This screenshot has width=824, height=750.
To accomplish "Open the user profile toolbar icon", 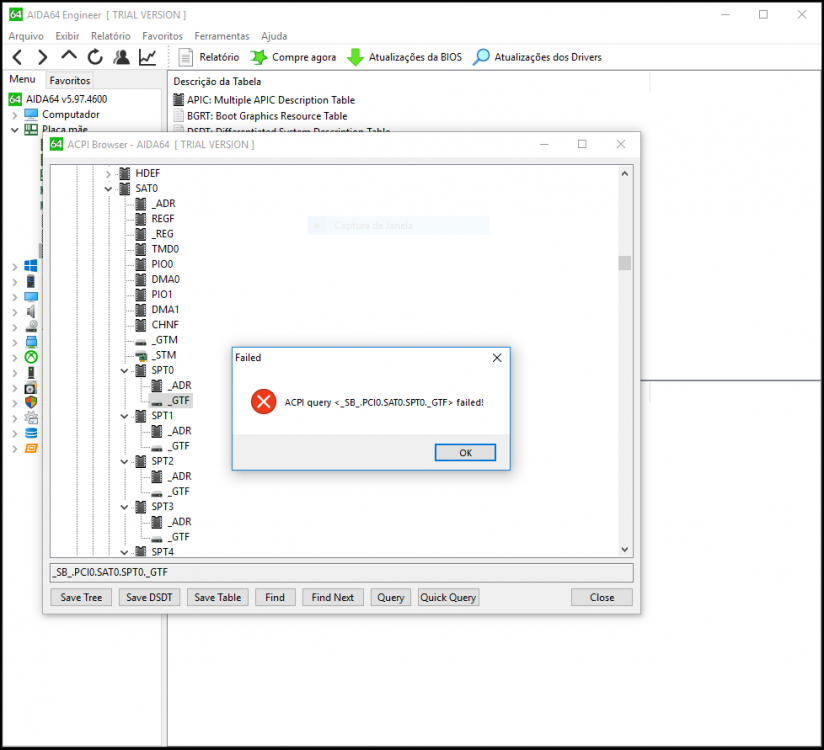I will point(121,57).
